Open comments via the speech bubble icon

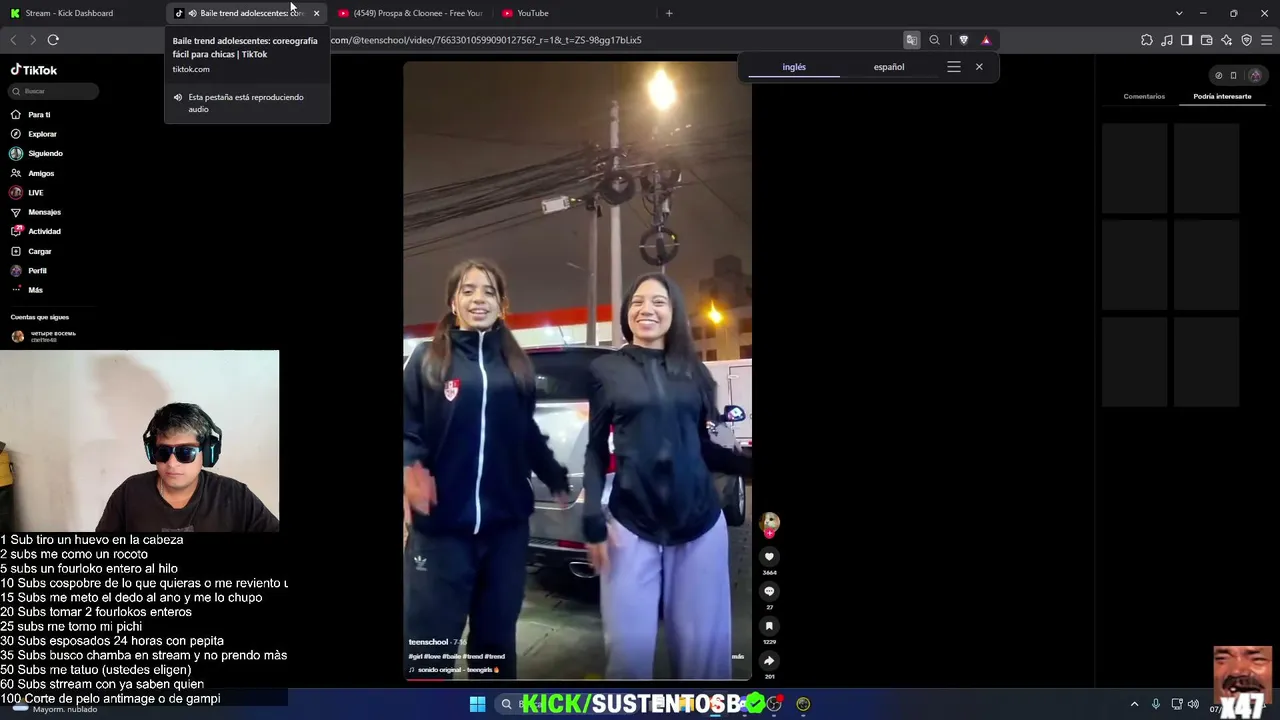click(x=769, y=591)
